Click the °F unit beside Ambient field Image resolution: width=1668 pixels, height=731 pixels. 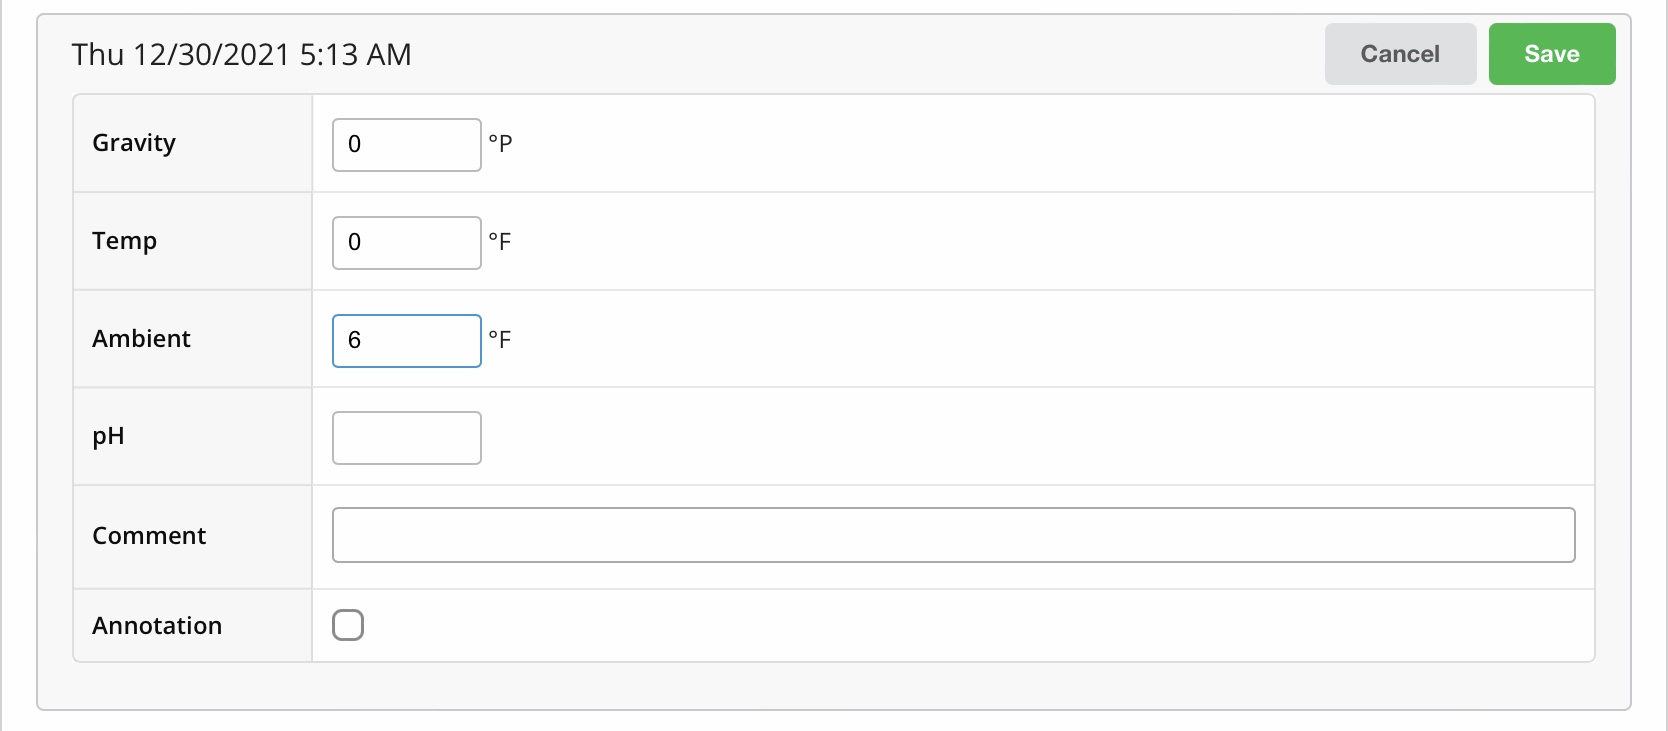coord(500,339)
